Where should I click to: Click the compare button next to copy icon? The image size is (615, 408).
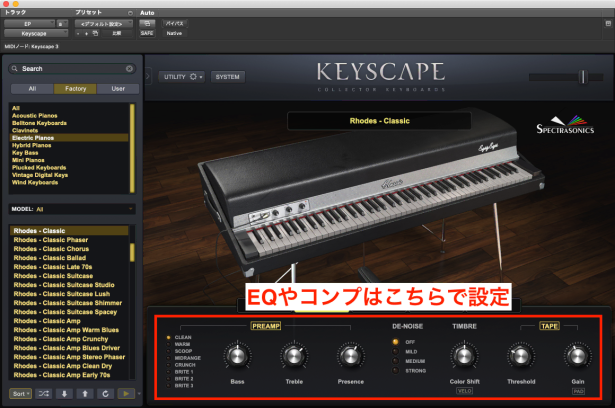(x=116, y=33)
